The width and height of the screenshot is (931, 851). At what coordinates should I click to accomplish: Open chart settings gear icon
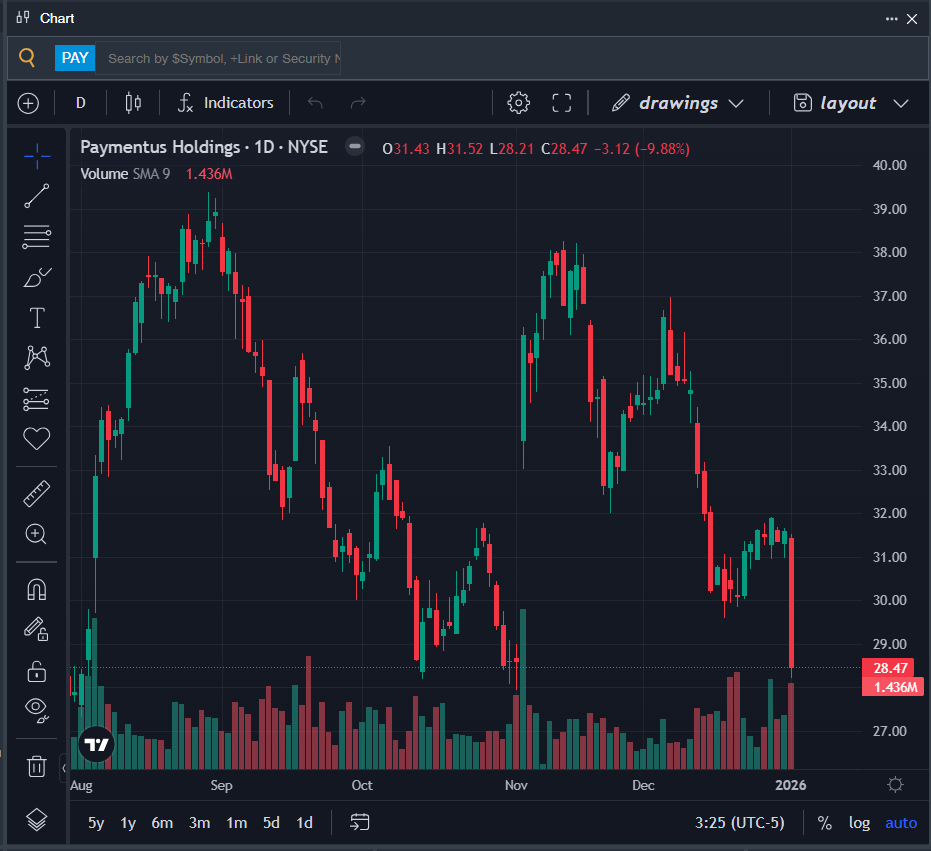pyautogui.click(x=518, y=103)
